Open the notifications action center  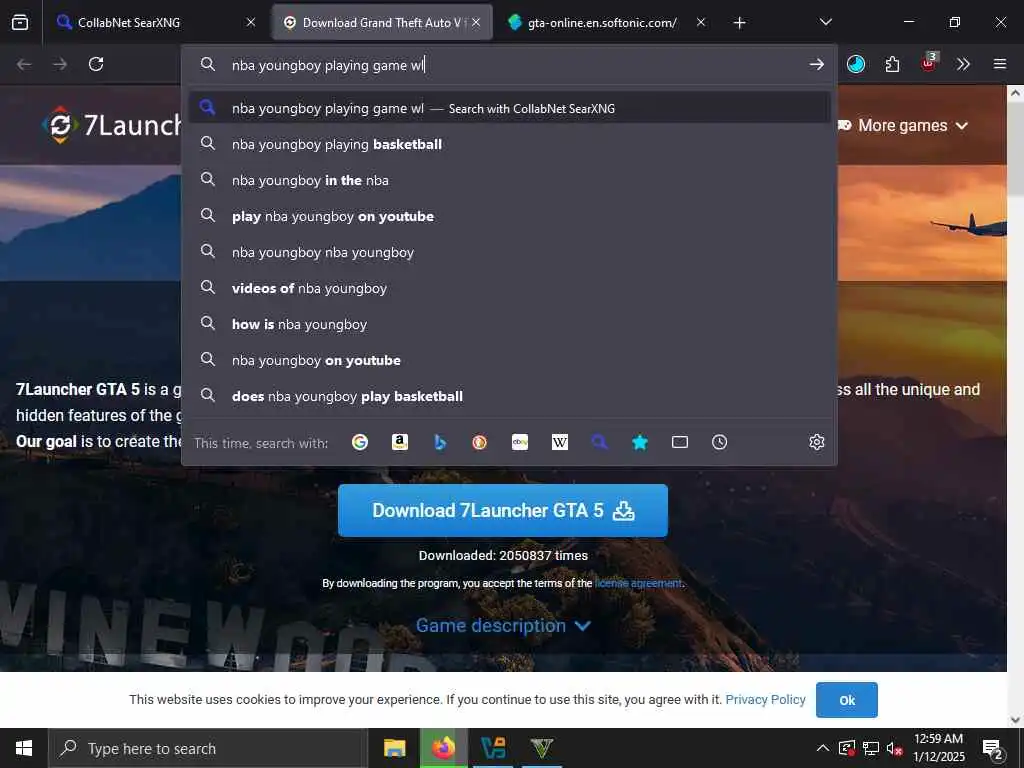pos(993,748)
